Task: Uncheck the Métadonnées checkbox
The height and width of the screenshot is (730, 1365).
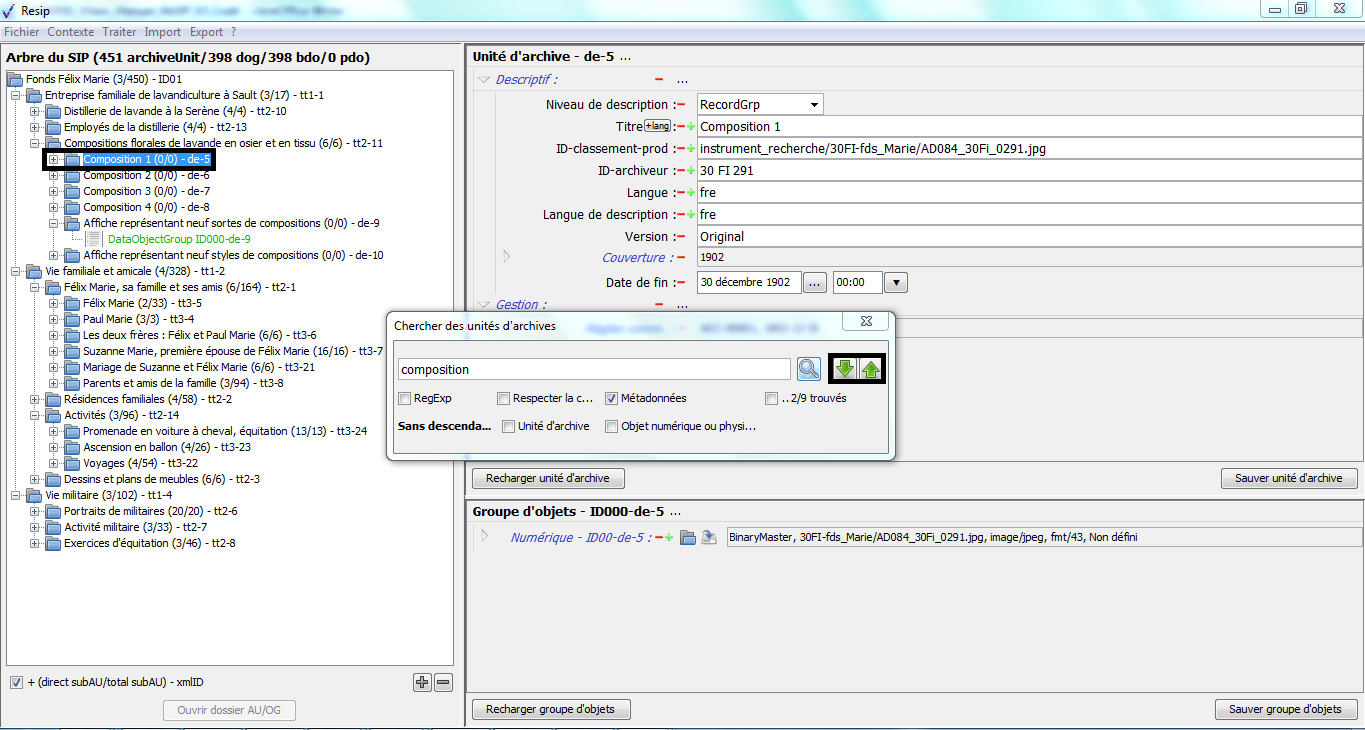Action: coord(612,398)
